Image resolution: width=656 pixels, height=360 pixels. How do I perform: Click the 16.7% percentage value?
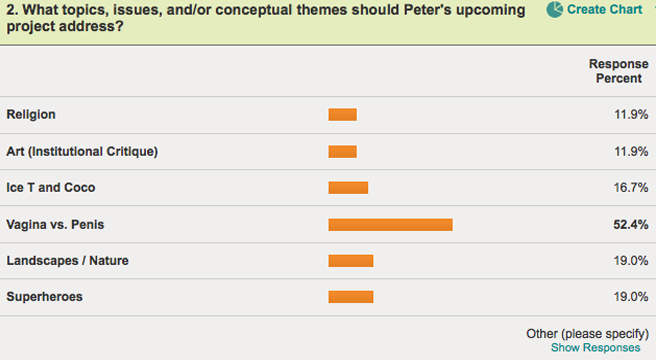coord(631,188)
